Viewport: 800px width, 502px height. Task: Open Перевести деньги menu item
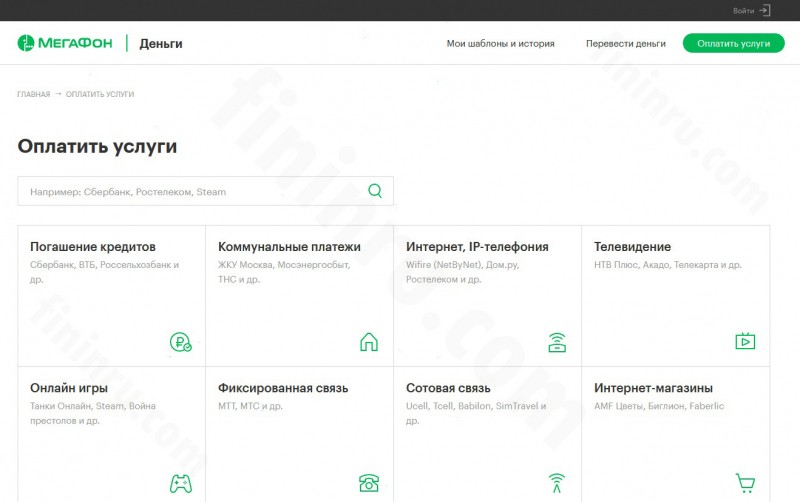pyautogui.click(x=626, y=44)
